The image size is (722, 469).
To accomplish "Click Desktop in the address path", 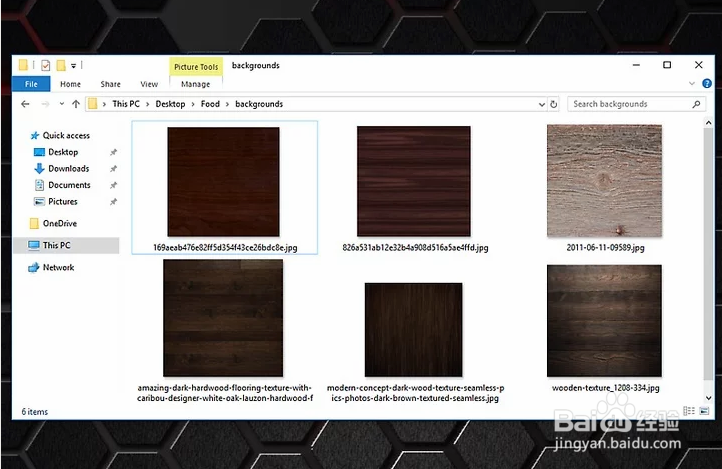I will coord(170,104).
